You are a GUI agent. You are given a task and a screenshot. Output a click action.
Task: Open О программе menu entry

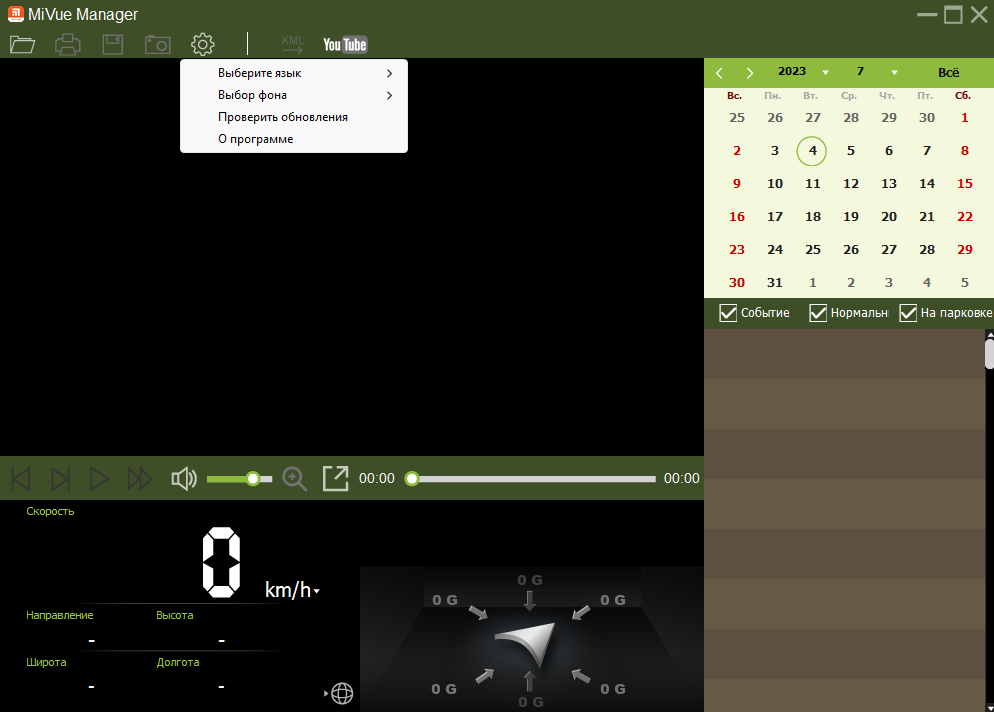(294, 139)
